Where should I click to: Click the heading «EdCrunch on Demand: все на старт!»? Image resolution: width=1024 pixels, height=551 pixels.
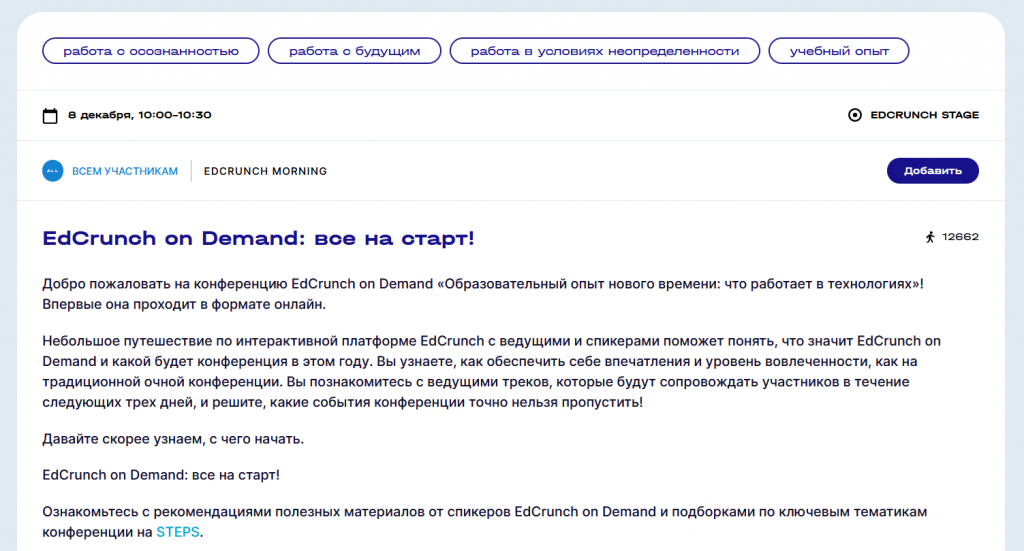(258, 238)
